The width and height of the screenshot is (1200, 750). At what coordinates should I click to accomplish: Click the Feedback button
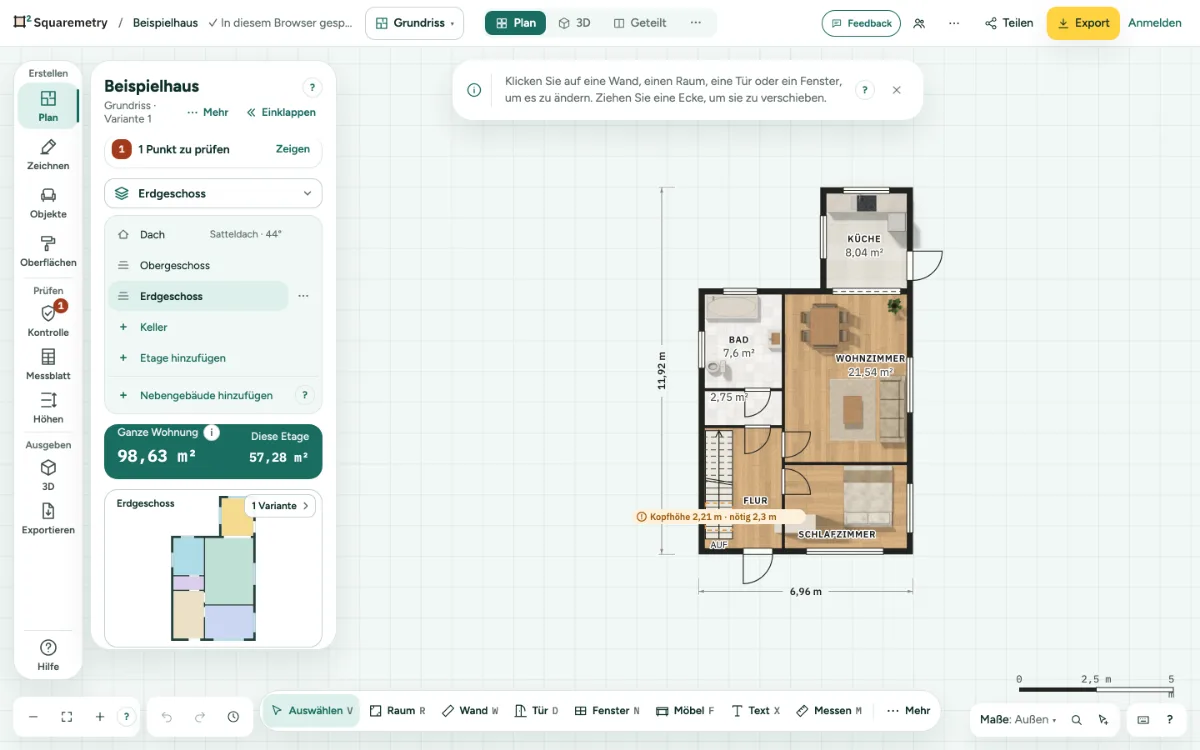click(x=861, y=23)
